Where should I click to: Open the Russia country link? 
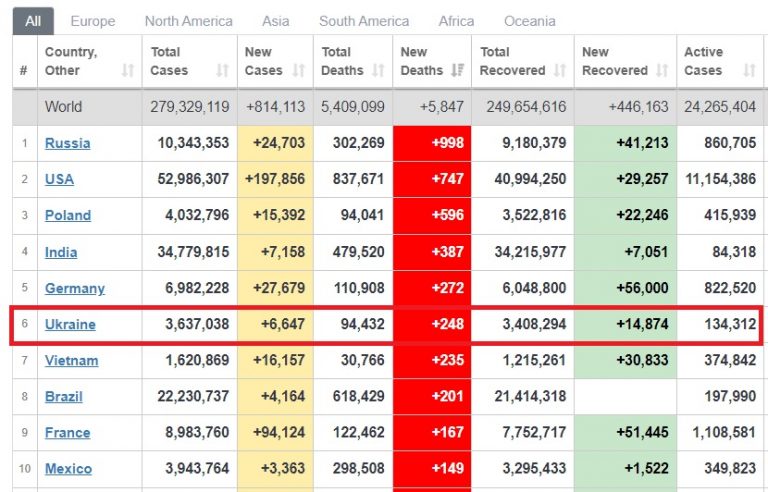(68, 143)
